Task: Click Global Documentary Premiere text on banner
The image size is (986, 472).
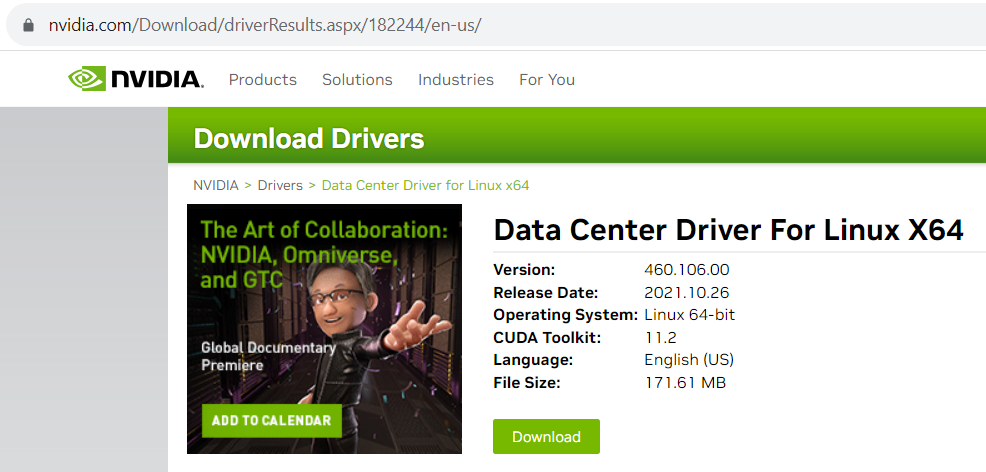Action: [x=269, y=356]
